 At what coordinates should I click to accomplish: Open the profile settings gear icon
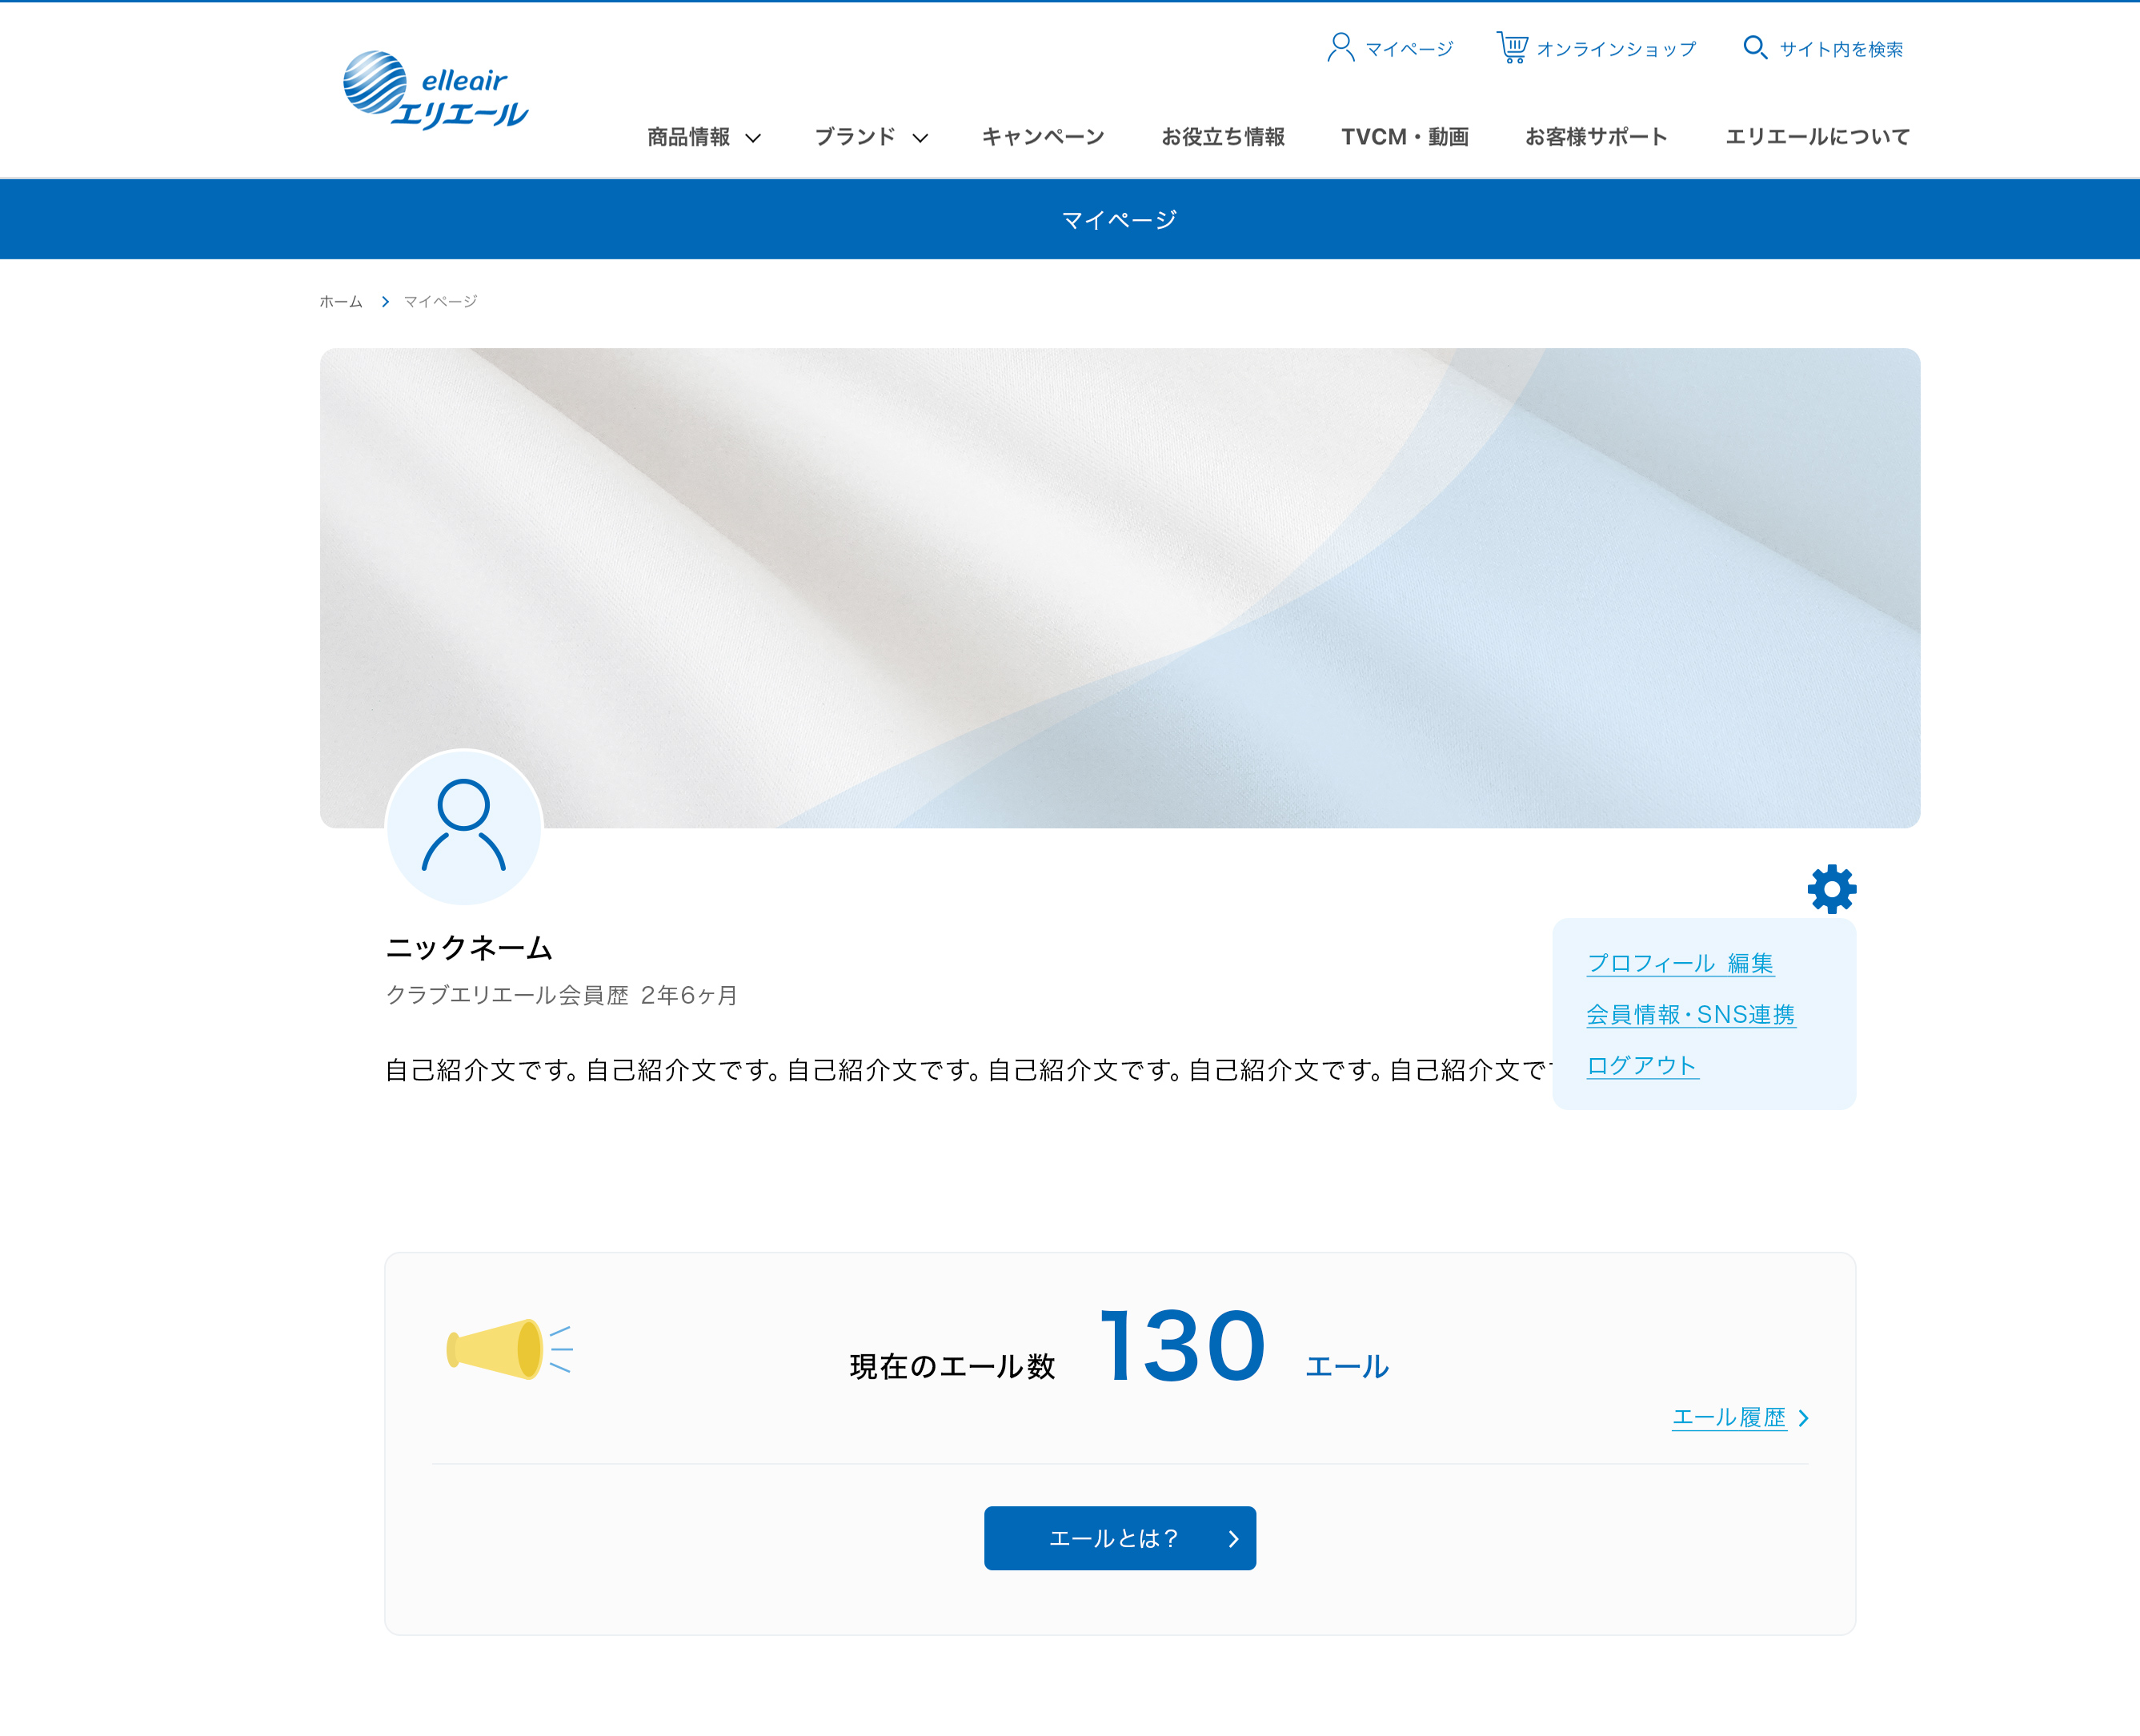coord(1830,888)
